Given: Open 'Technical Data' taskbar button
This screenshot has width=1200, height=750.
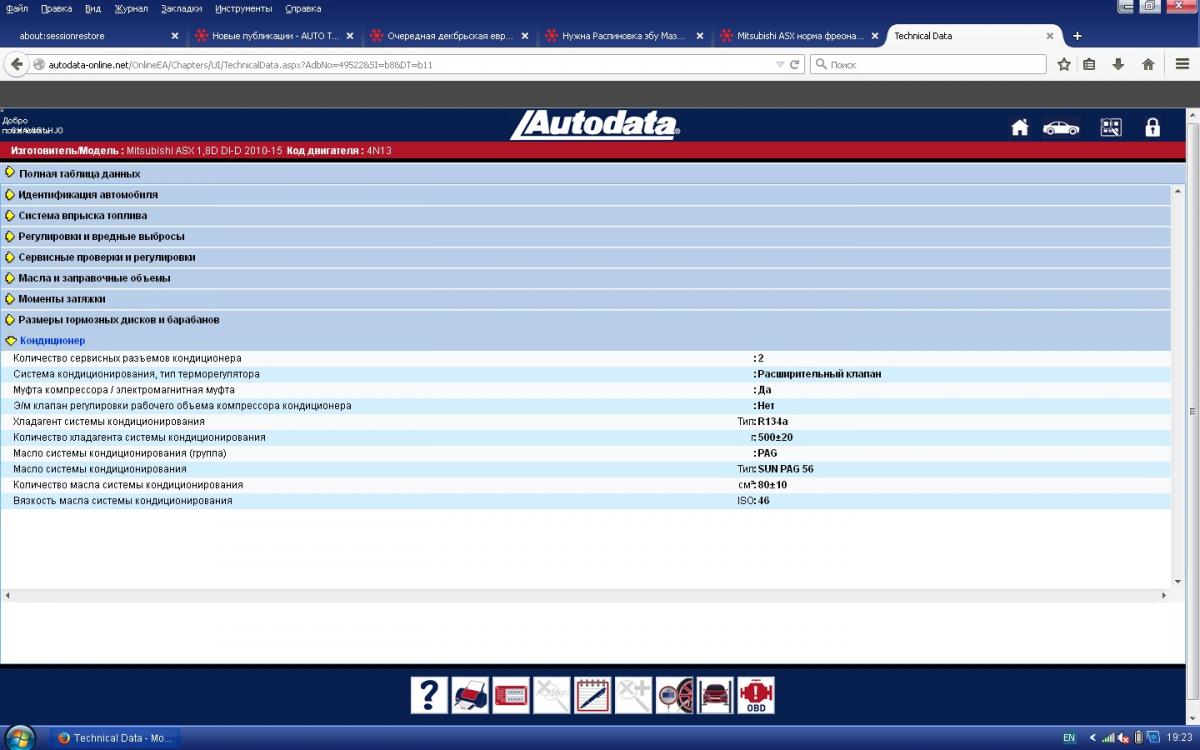Looking at the screenshot, I should [115, 738].
